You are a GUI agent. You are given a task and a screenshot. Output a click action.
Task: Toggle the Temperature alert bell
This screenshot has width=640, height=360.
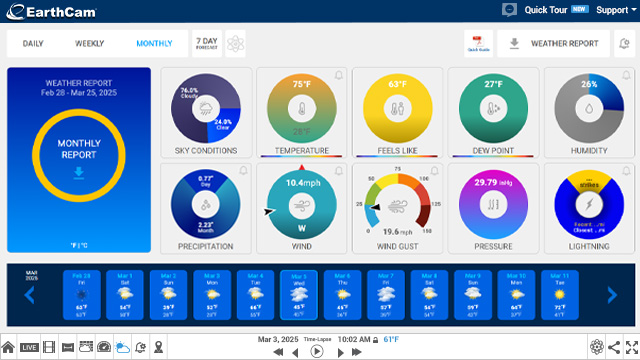click(339, 76)
